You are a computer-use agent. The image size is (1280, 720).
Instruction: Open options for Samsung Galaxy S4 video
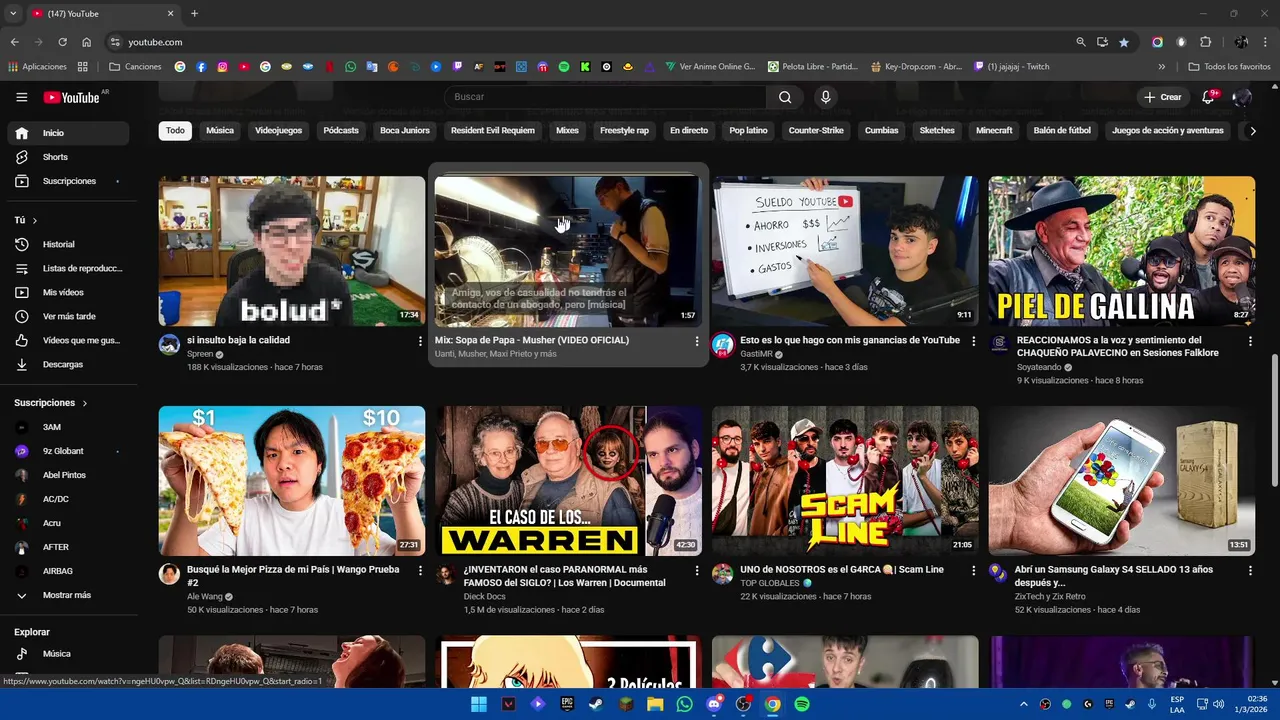pos(1250,570)
